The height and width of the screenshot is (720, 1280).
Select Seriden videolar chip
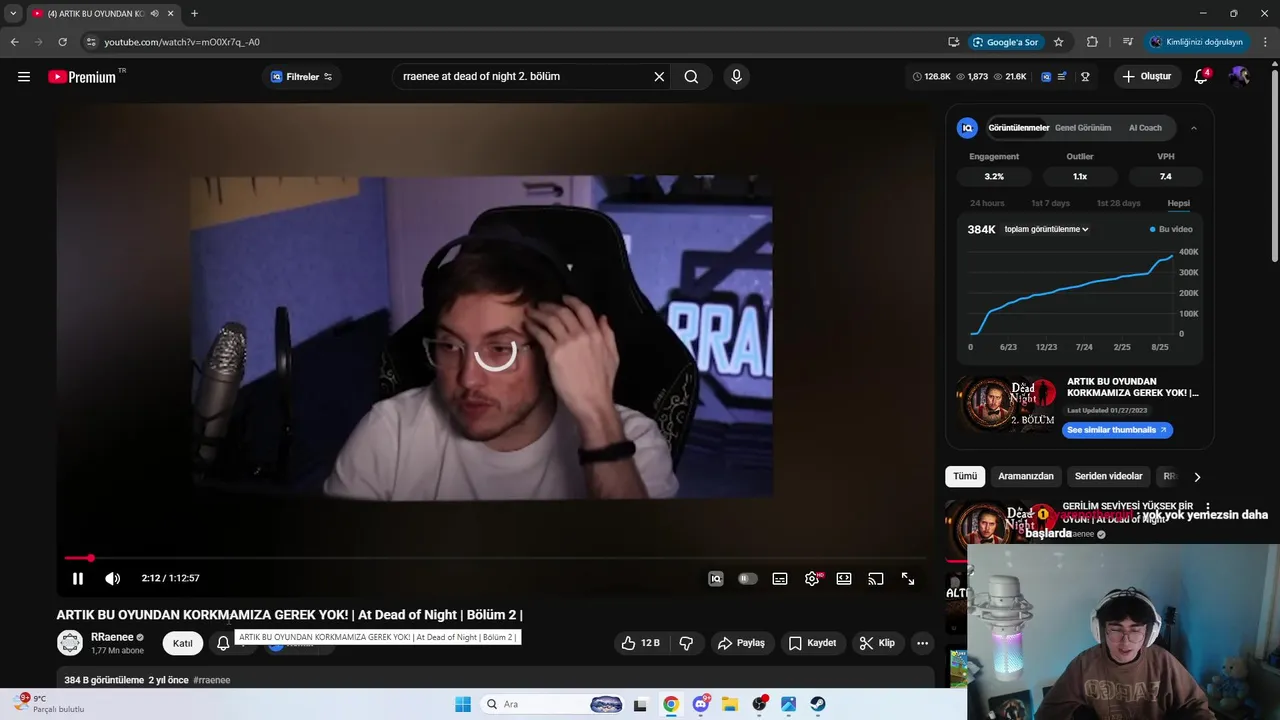[x=1108, y=477]
